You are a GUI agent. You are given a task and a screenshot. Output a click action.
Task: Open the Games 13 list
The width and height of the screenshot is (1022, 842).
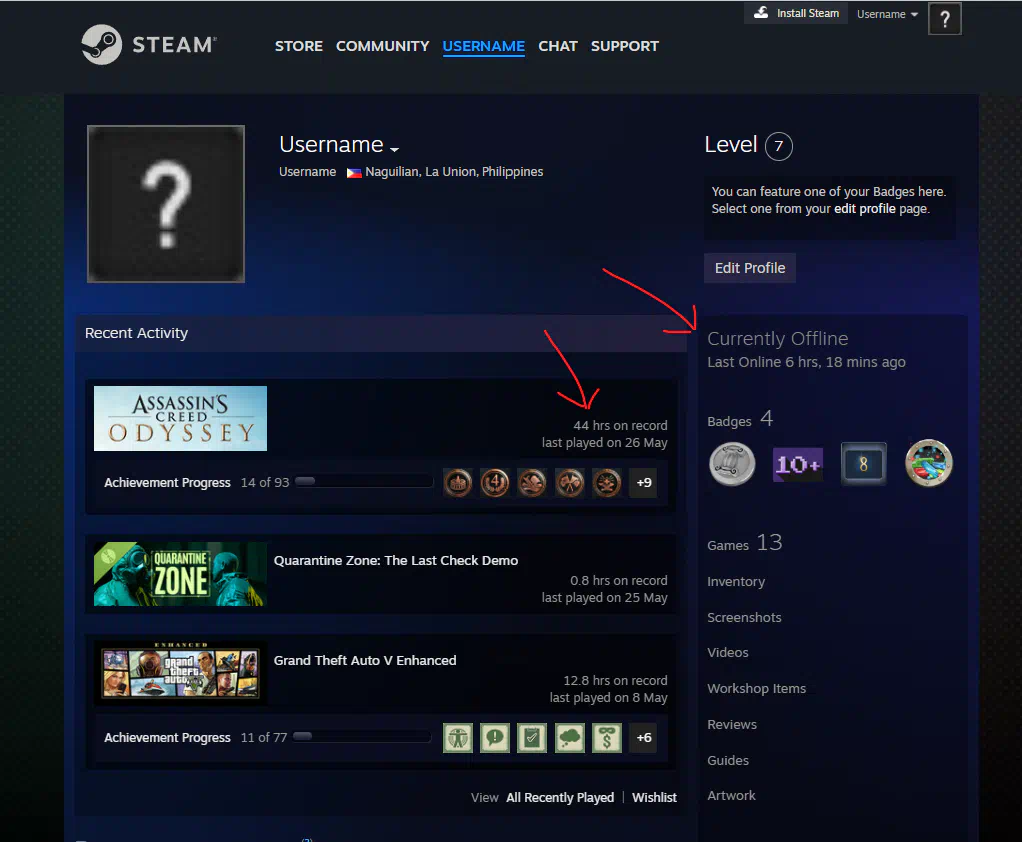tap(744, 543)
